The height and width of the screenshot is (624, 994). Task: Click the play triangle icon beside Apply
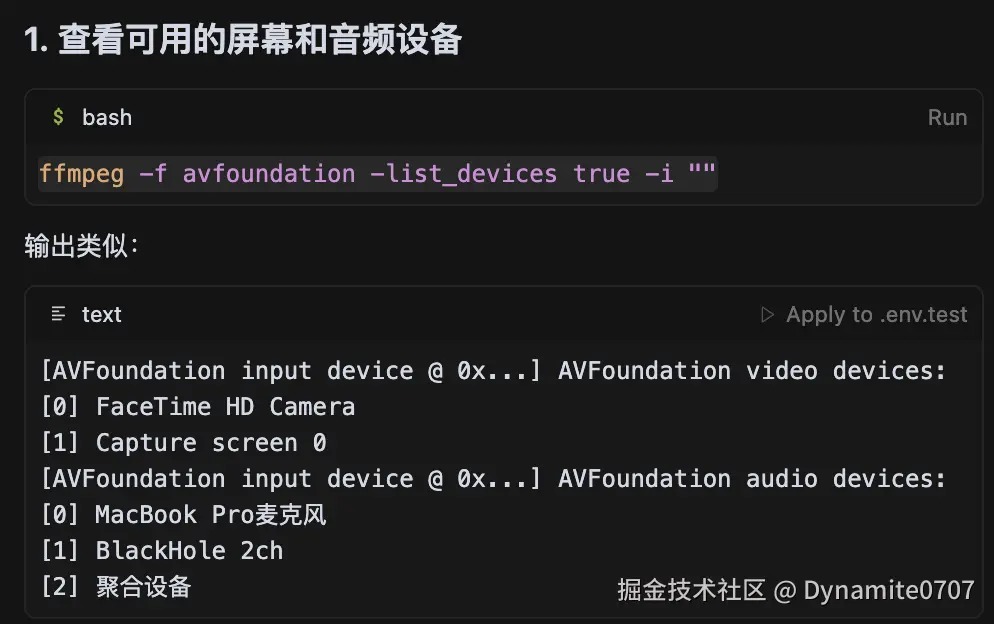point(768,315)
